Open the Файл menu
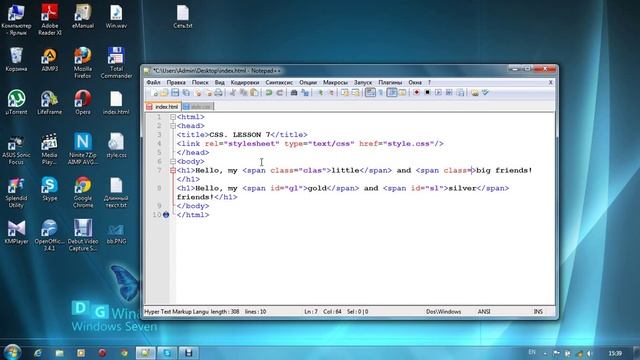 click(x=153, y=82)
